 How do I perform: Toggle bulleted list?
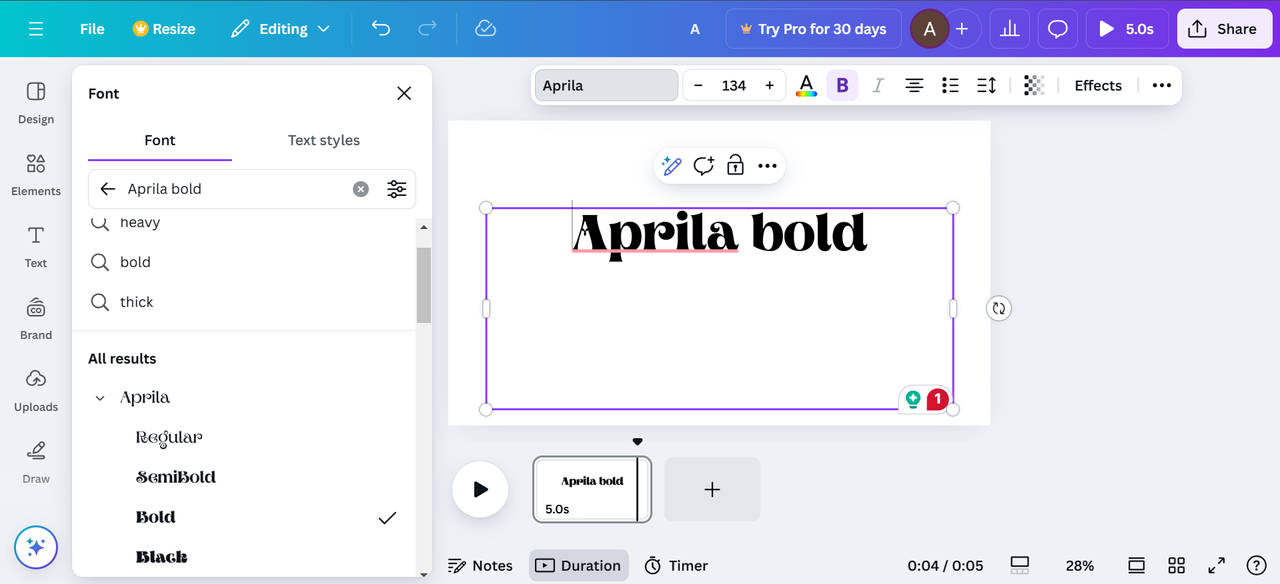pyautogui.click(x=950, y=86)
